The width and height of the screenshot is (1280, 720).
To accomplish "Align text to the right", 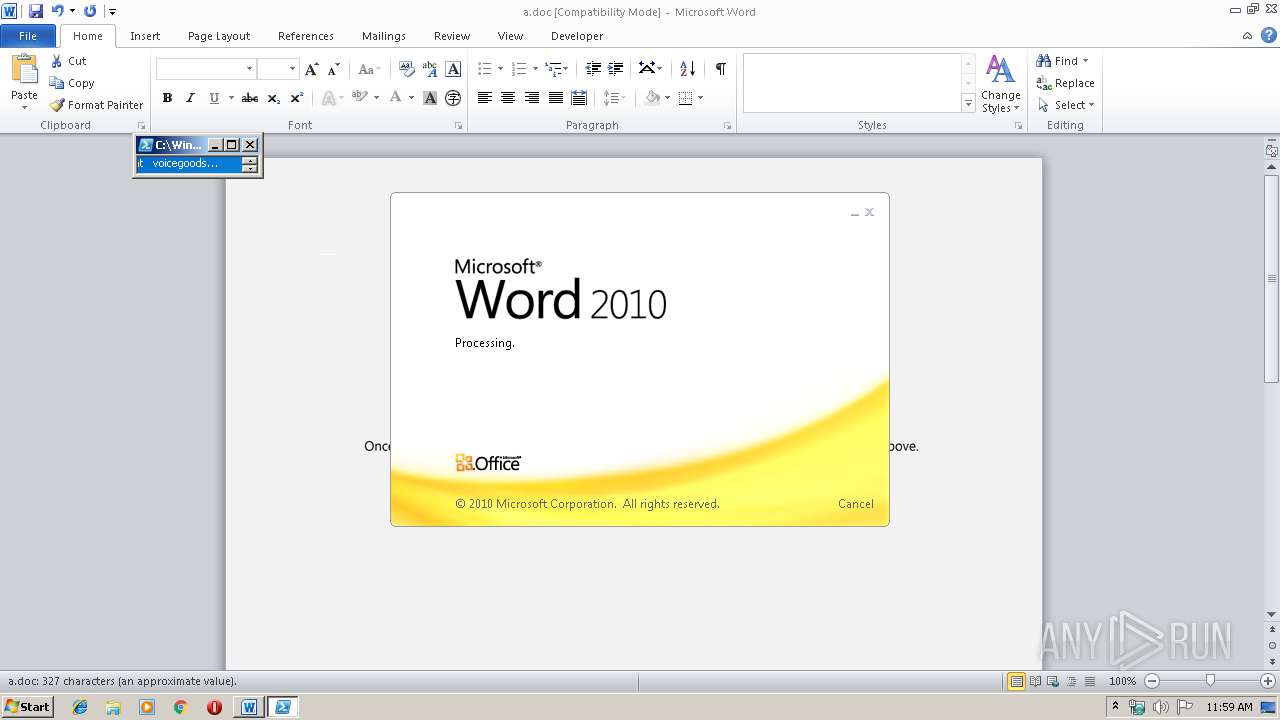I will pos(532,98).
